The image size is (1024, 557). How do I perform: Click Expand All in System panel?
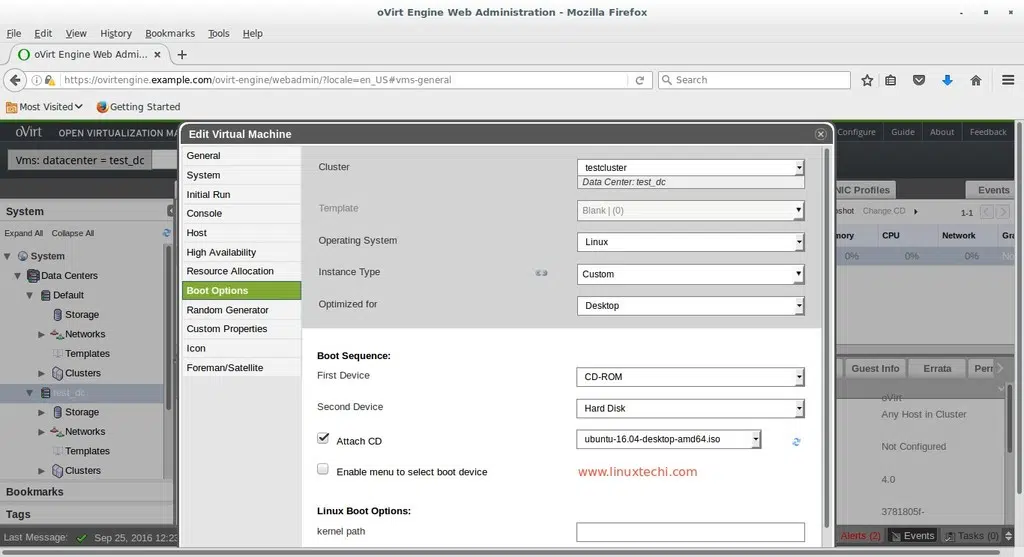click(x=24, y=233)
